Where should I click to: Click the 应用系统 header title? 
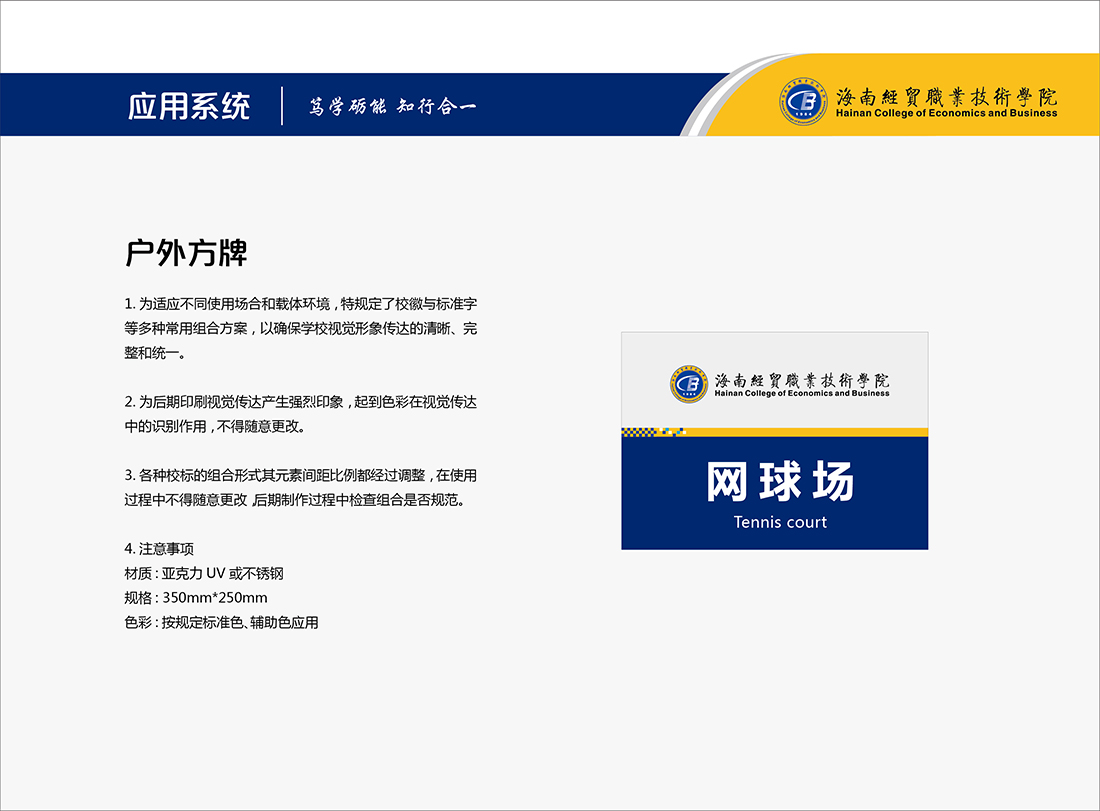coord(189,106)
